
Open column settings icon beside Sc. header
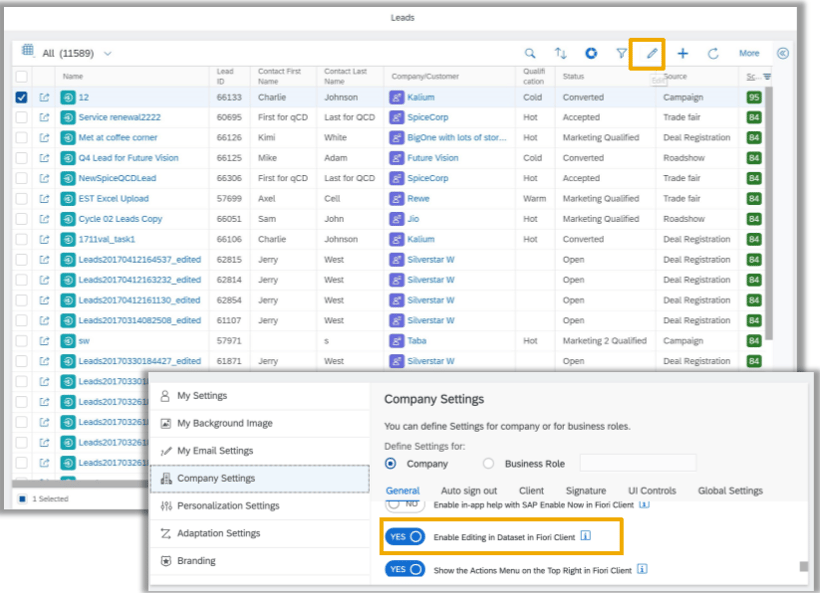(767, 76)
